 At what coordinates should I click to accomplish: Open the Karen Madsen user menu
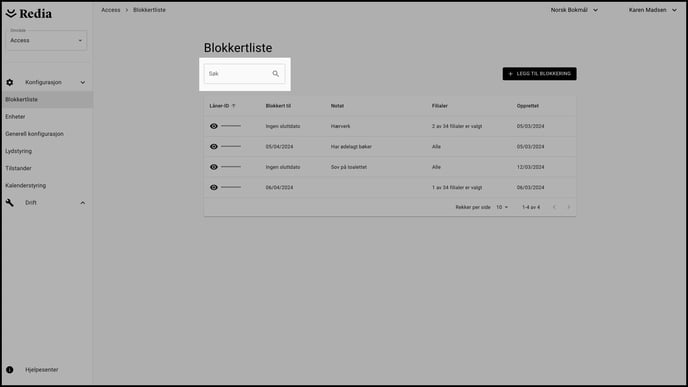point(652,10)
